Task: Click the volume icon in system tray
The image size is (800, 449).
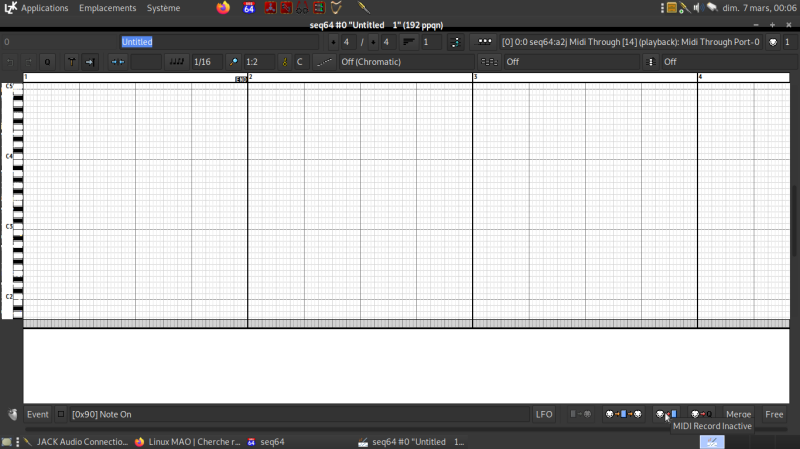Action: (x=697, y=8)
